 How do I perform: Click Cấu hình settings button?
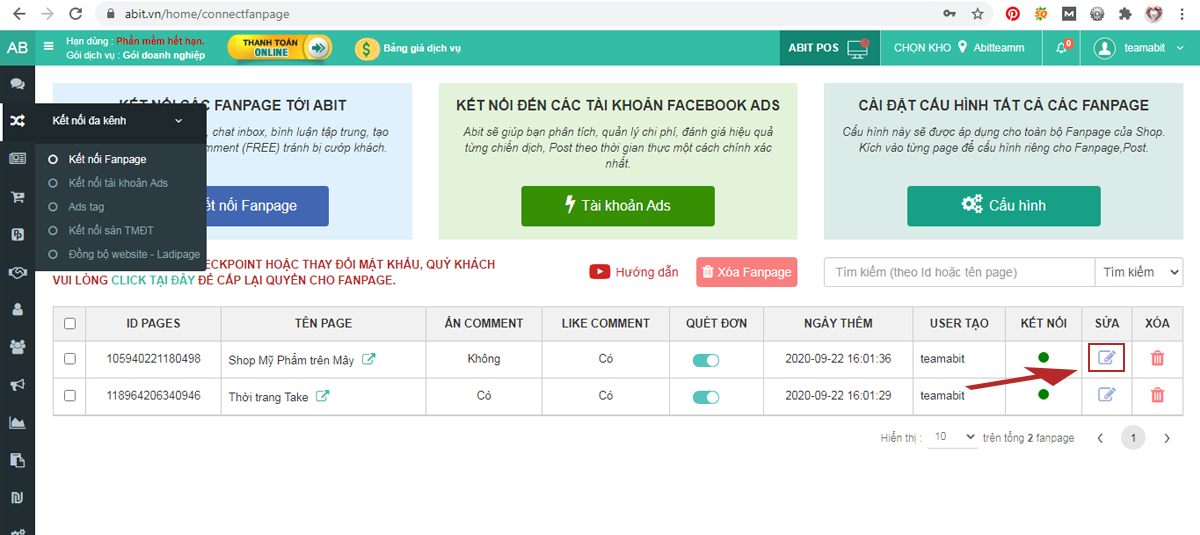(1004, 206)
